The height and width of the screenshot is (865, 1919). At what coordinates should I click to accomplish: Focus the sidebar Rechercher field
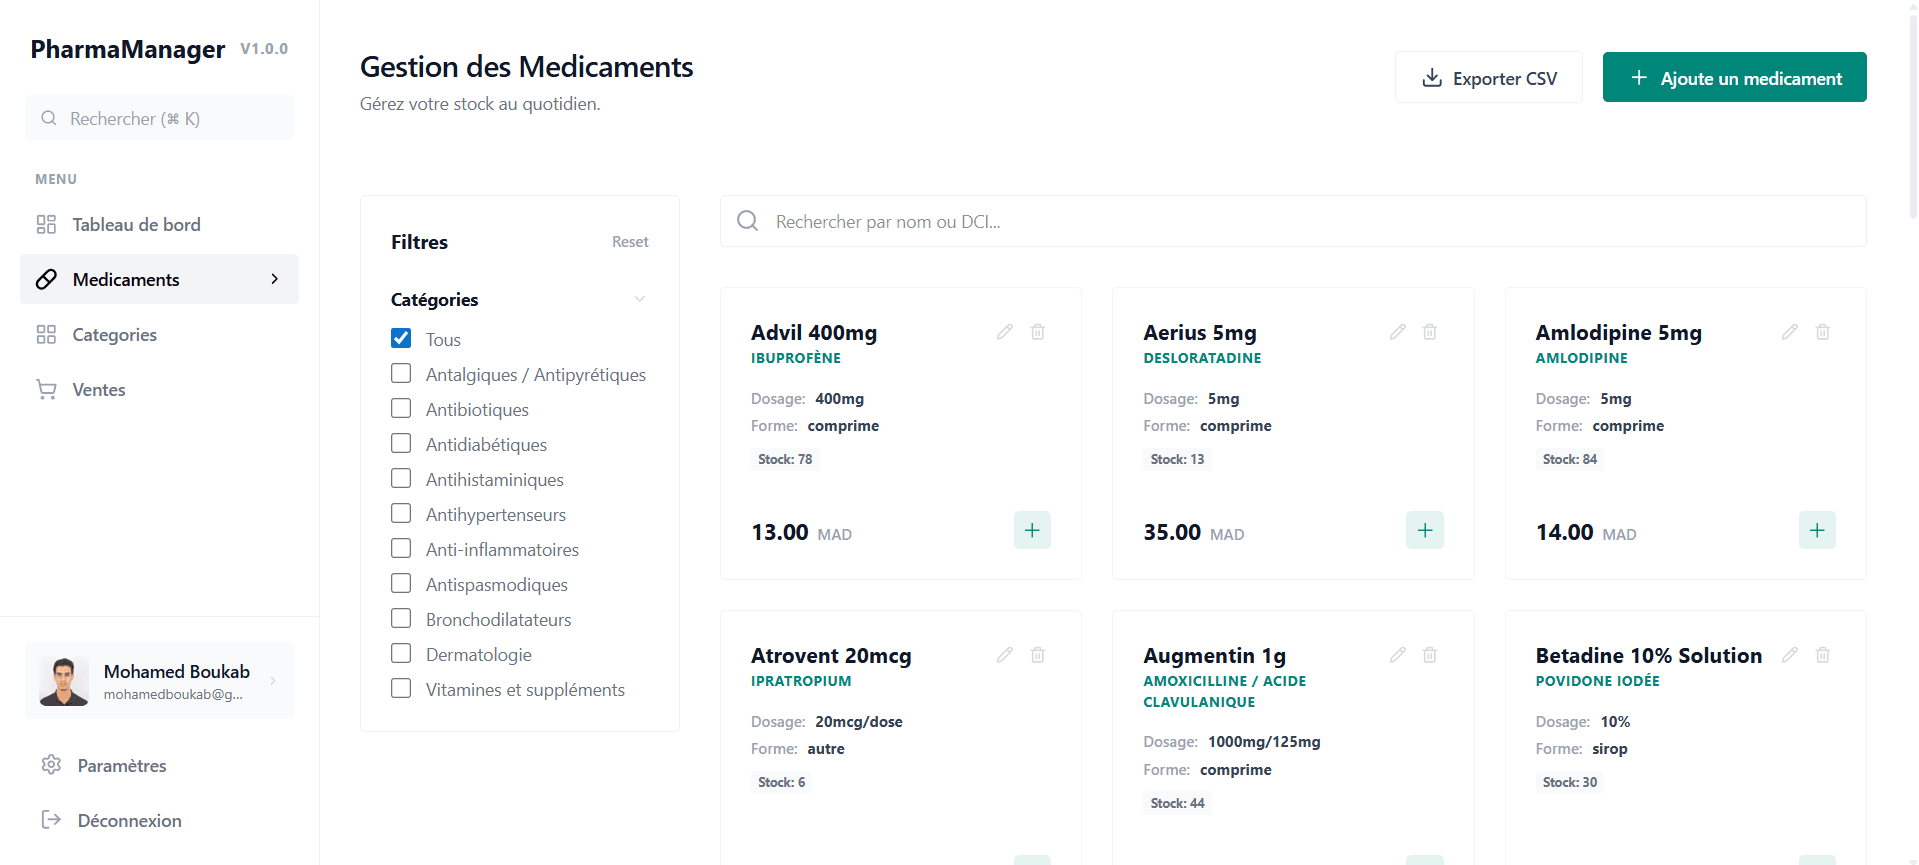point(159,118)
